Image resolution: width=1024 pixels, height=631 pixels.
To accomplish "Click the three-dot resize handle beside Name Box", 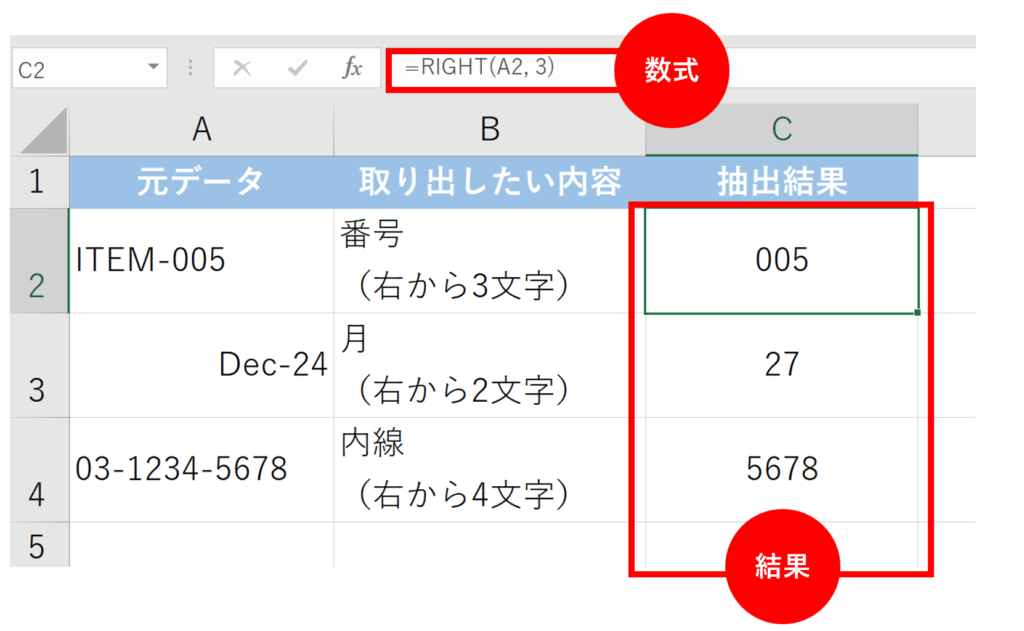I will point(190,68).
